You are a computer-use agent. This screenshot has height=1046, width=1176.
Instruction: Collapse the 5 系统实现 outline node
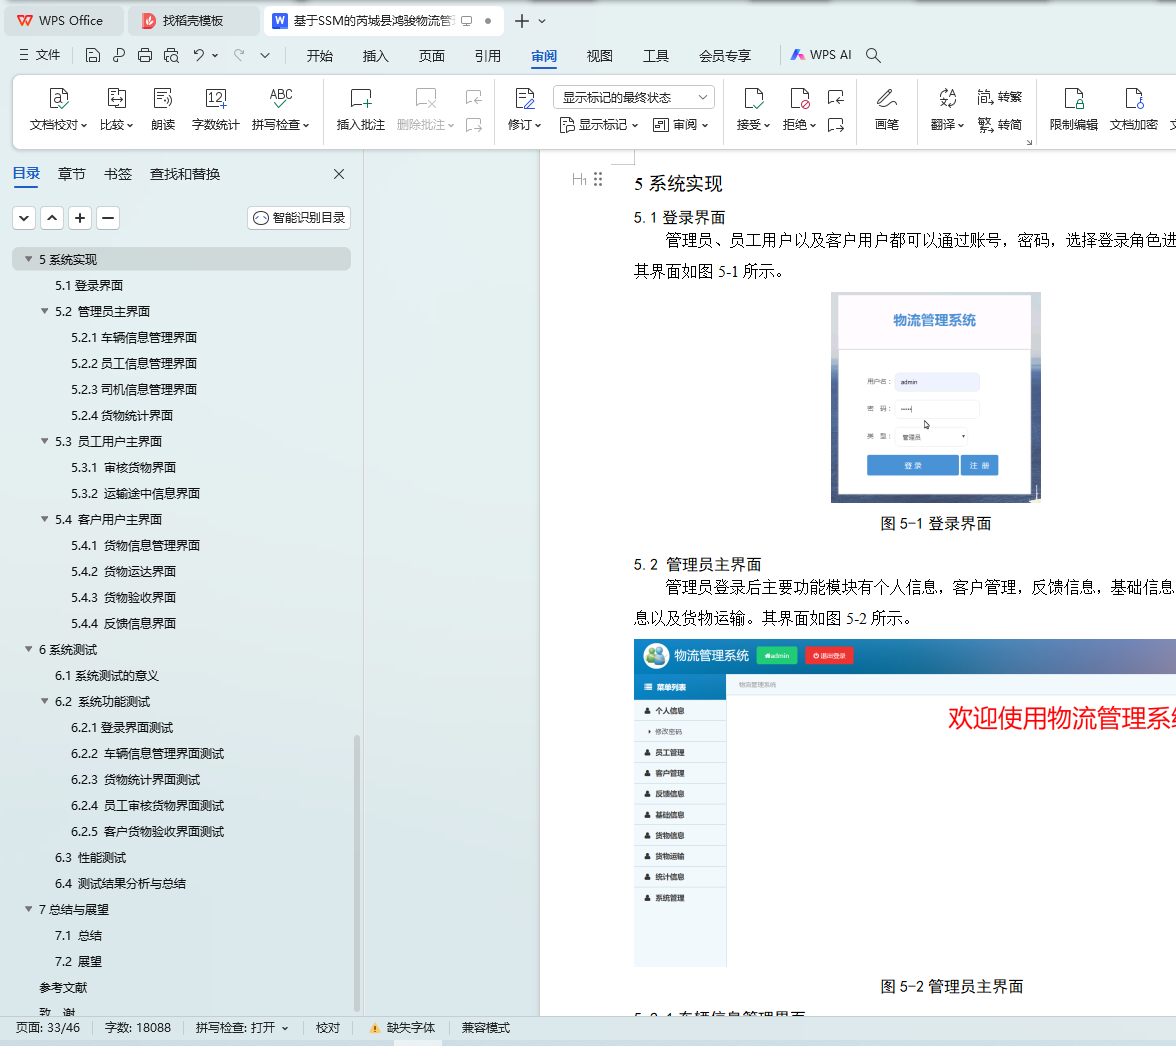pos(28,259)
